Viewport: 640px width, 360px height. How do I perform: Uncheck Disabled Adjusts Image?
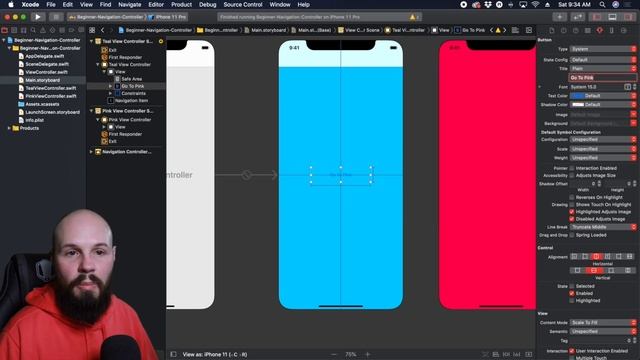[x=572, y=219]
